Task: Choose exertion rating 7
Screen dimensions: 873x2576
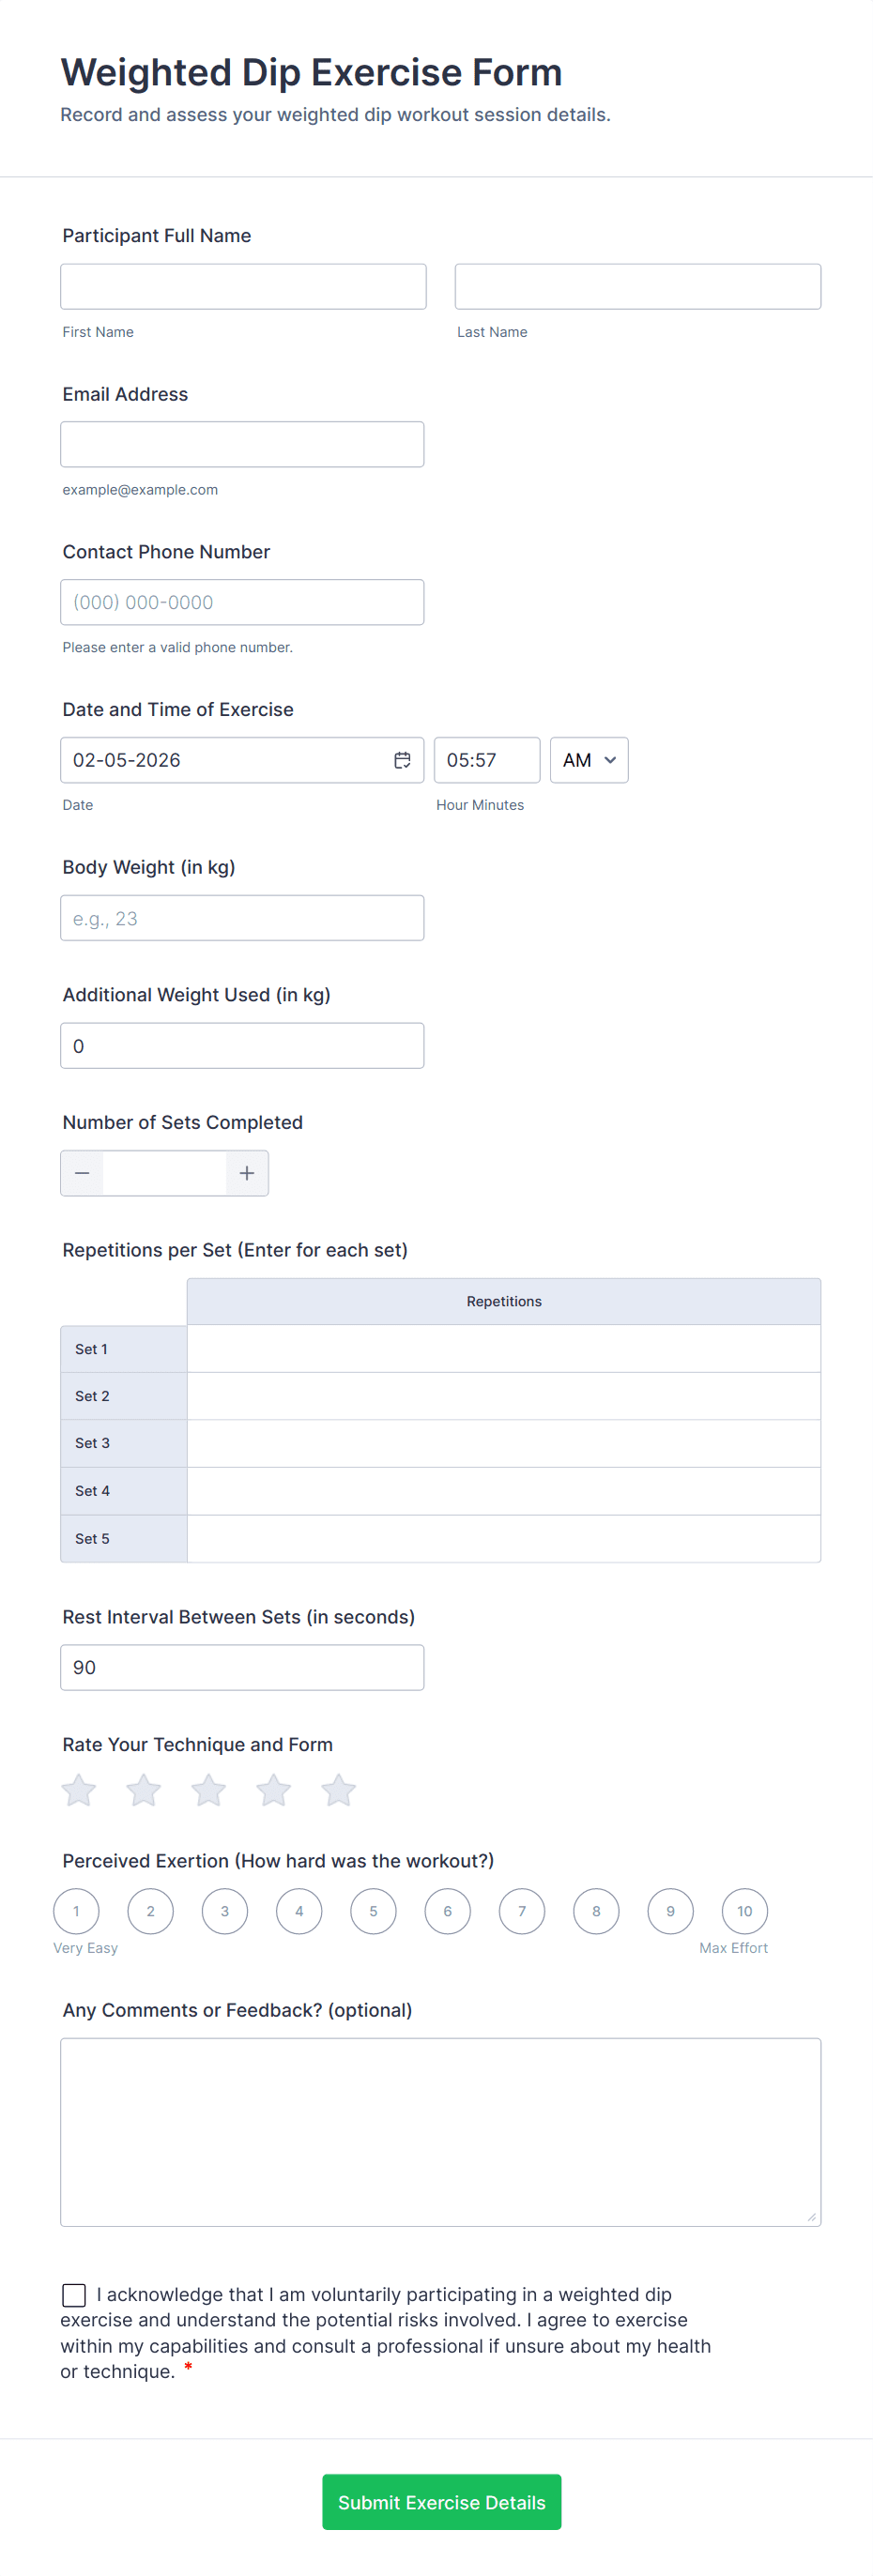Action: point(522,1911)
